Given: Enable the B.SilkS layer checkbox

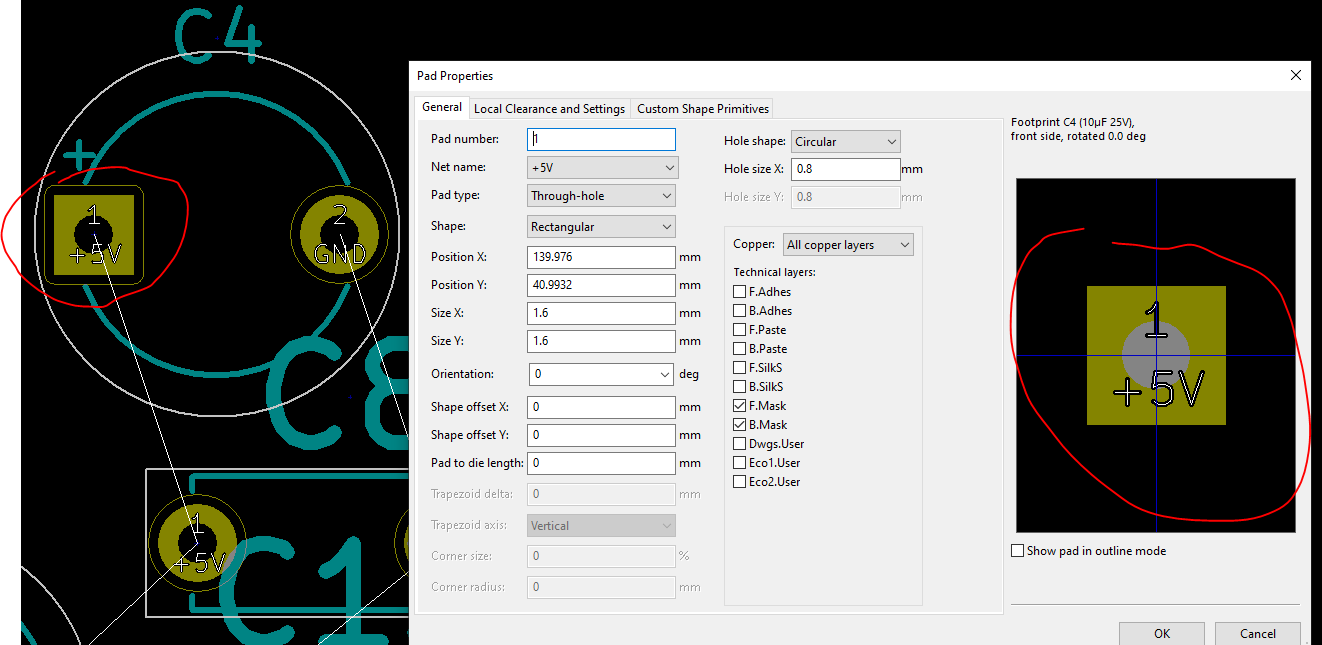Looking at the screenshot, I should 740,387.
